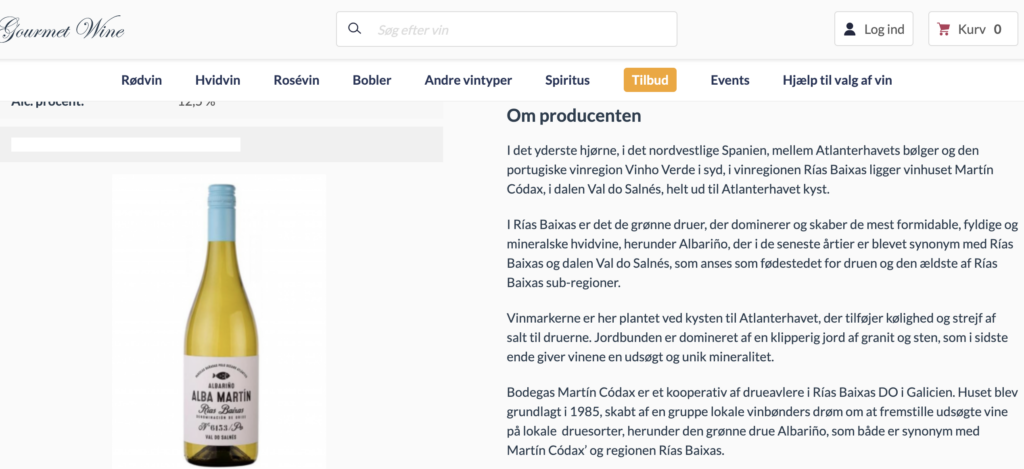Open the Rødvin menu

tap(142, 80)
